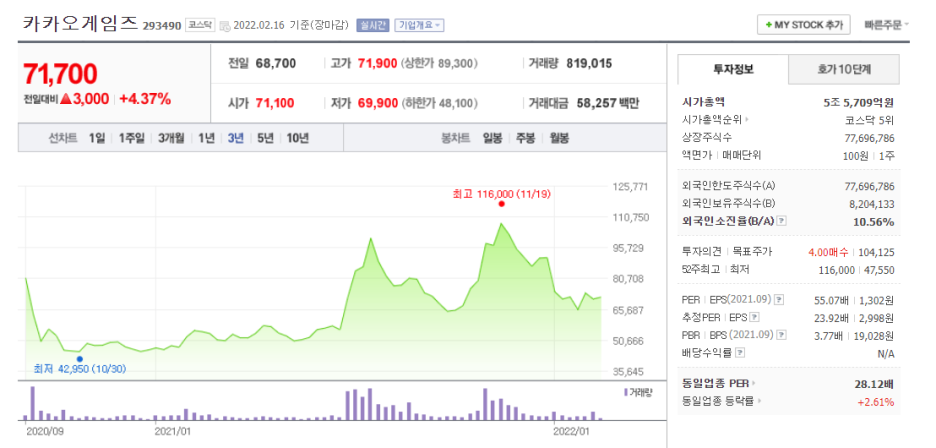Switch to the 투자정보 tab
936x448 pixels.
coord(733,69)
